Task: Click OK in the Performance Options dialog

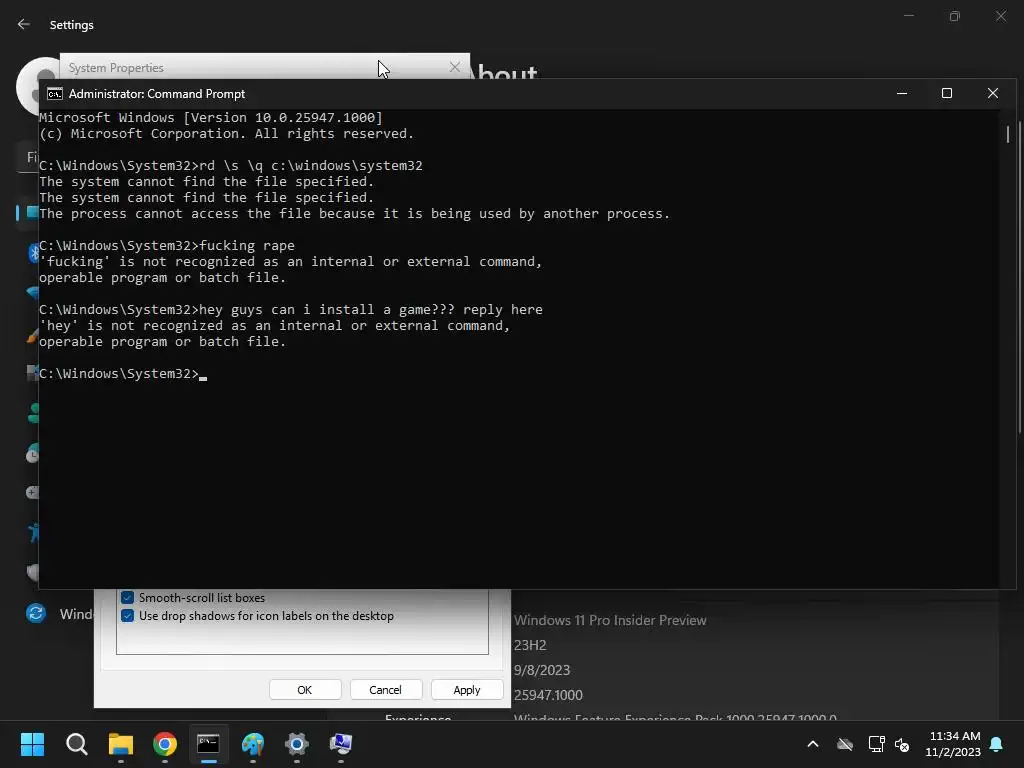Action: tap(305, 690)
